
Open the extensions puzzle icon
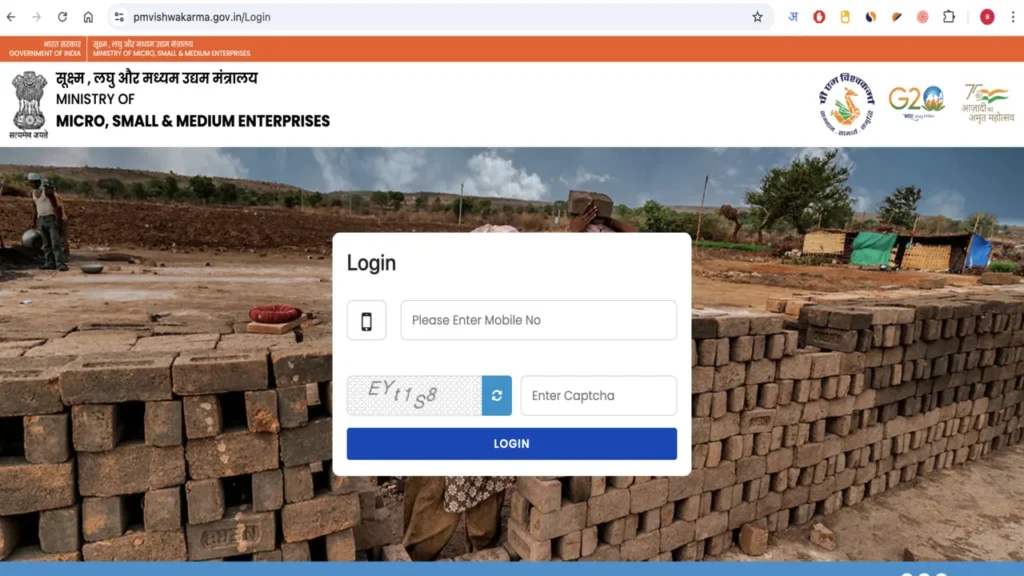(x=949, y=17)
